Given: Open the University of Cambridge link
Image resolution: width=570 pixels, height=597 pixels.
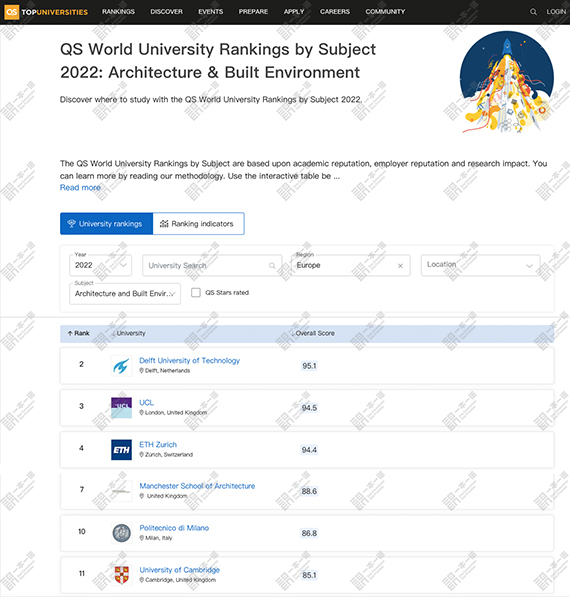Looking at the screenshot, I should point(180,570).
